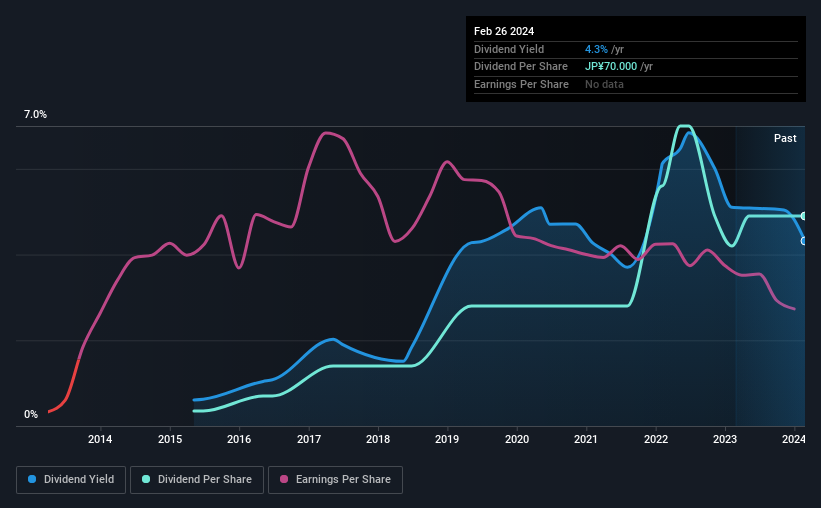Click the 7.0% y-axis label
The image size is (821, 508).
click(x=35, y=114)
